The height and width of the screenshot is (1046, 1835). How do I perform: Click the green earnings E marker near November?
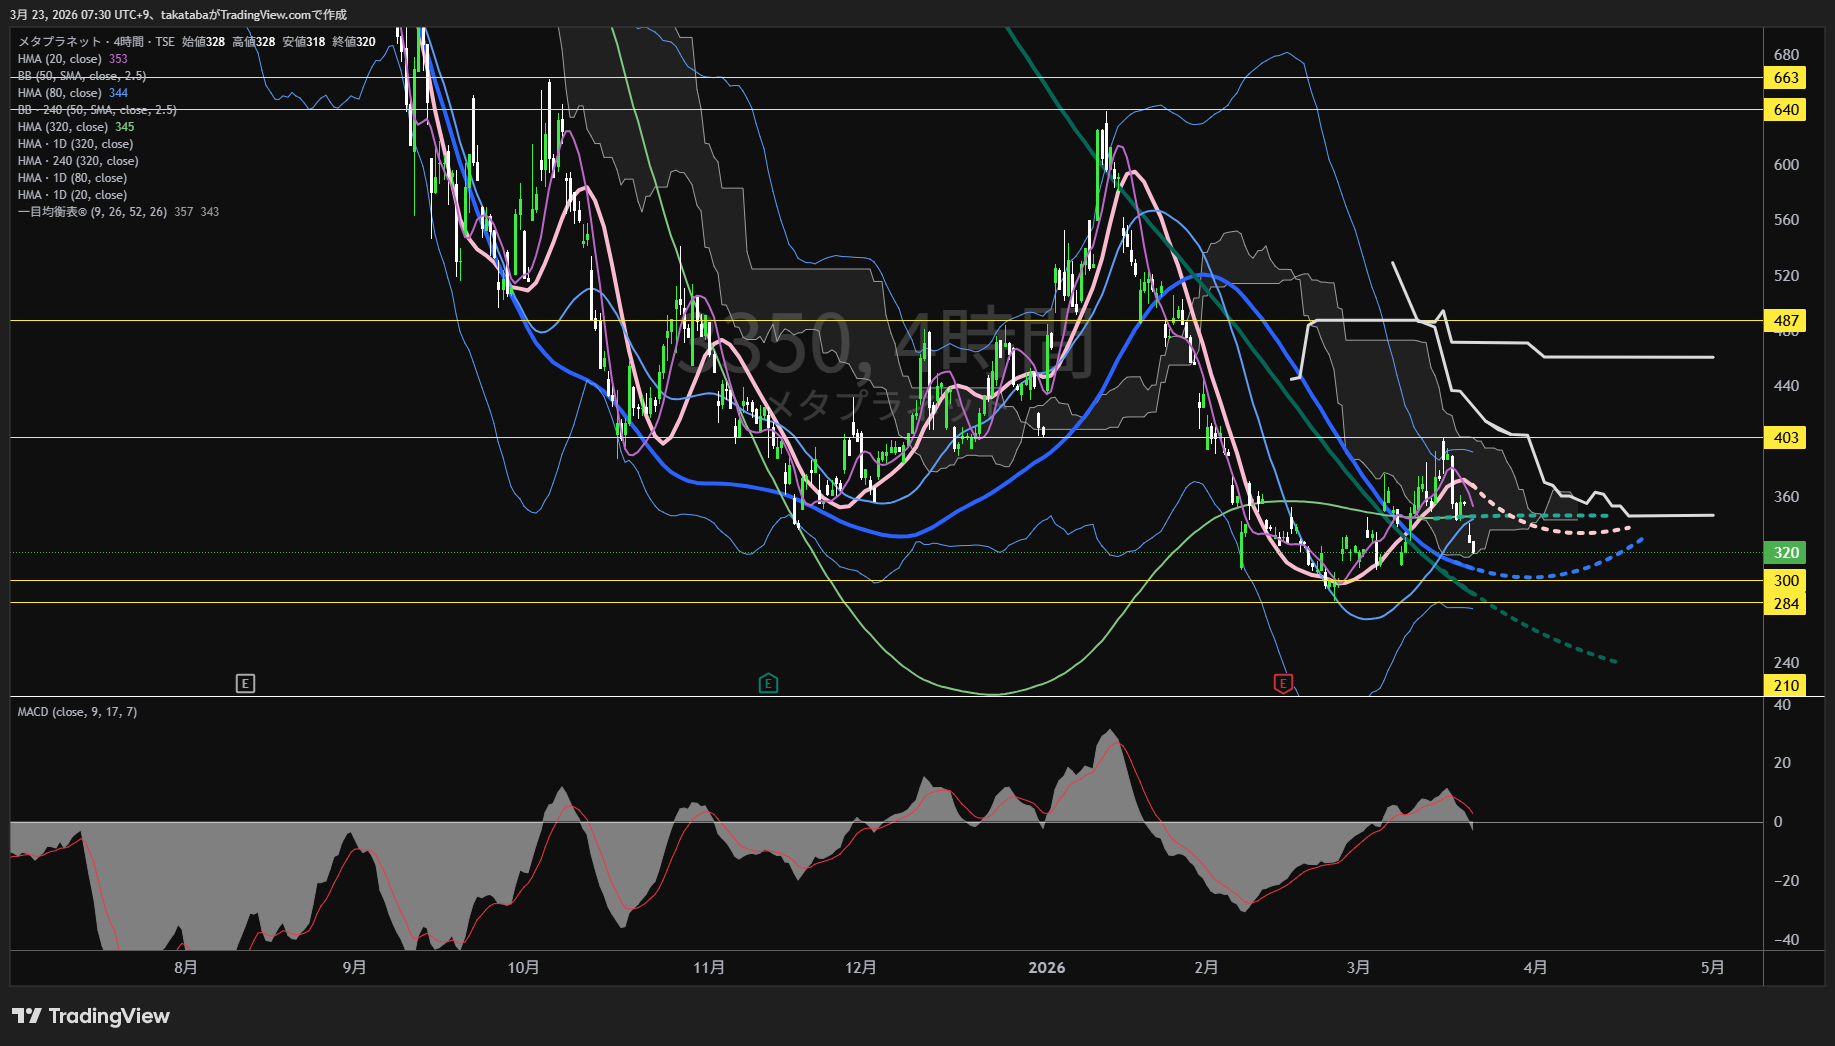click(768, 684)
